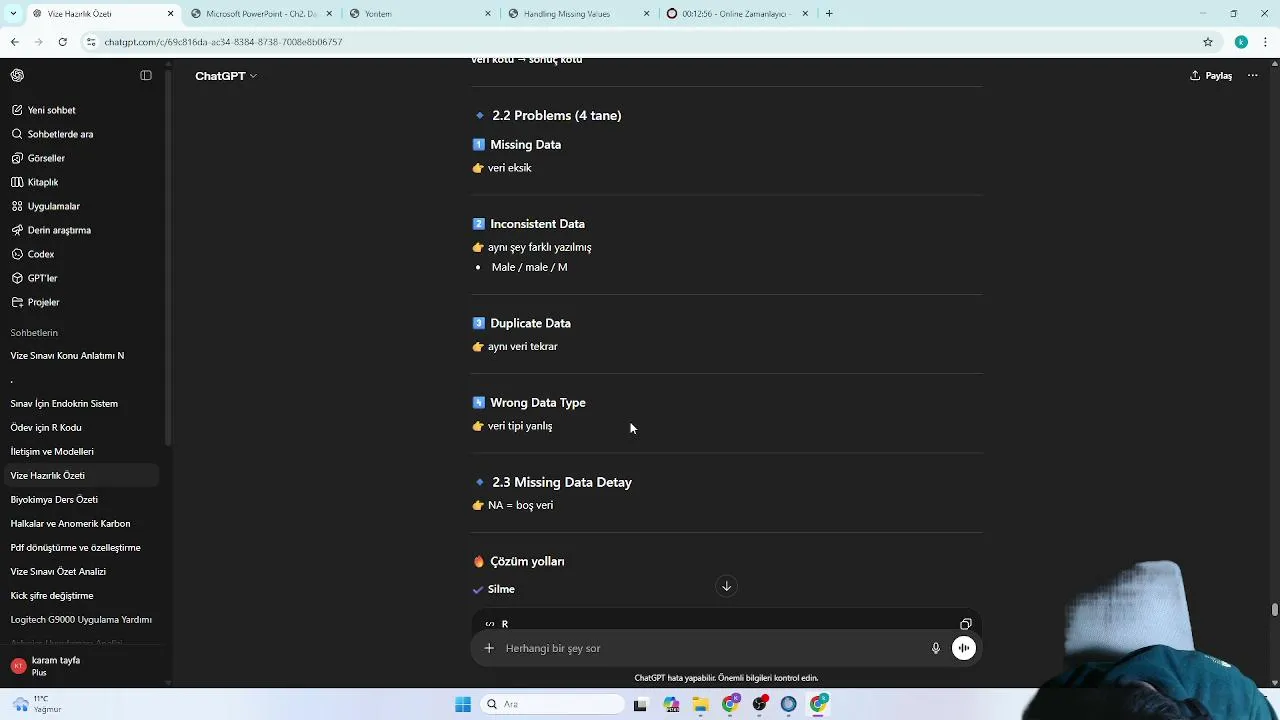Viewport: 1280px width, 720px height.
Task: Collapse the sidebar with panel icon
Action: pyautogui.click(x=146, y=75)
